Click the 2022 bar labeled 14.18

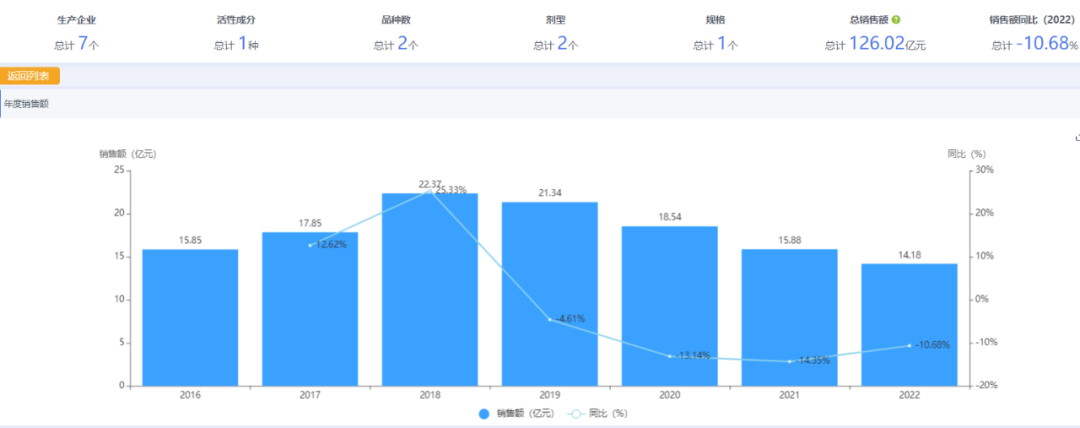coord(909,325)
